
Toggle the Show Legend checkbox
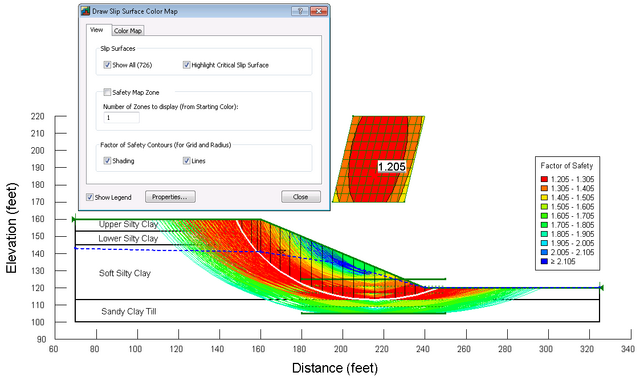pos(90,197)
